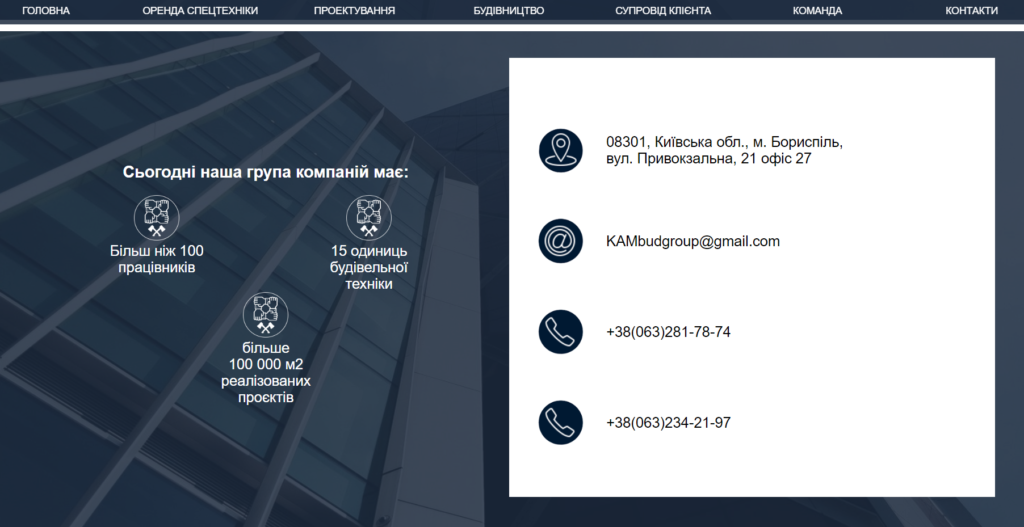
Task: Click the icon above 'Більш ніж 100 працівників'
Action: coord(156,217)
